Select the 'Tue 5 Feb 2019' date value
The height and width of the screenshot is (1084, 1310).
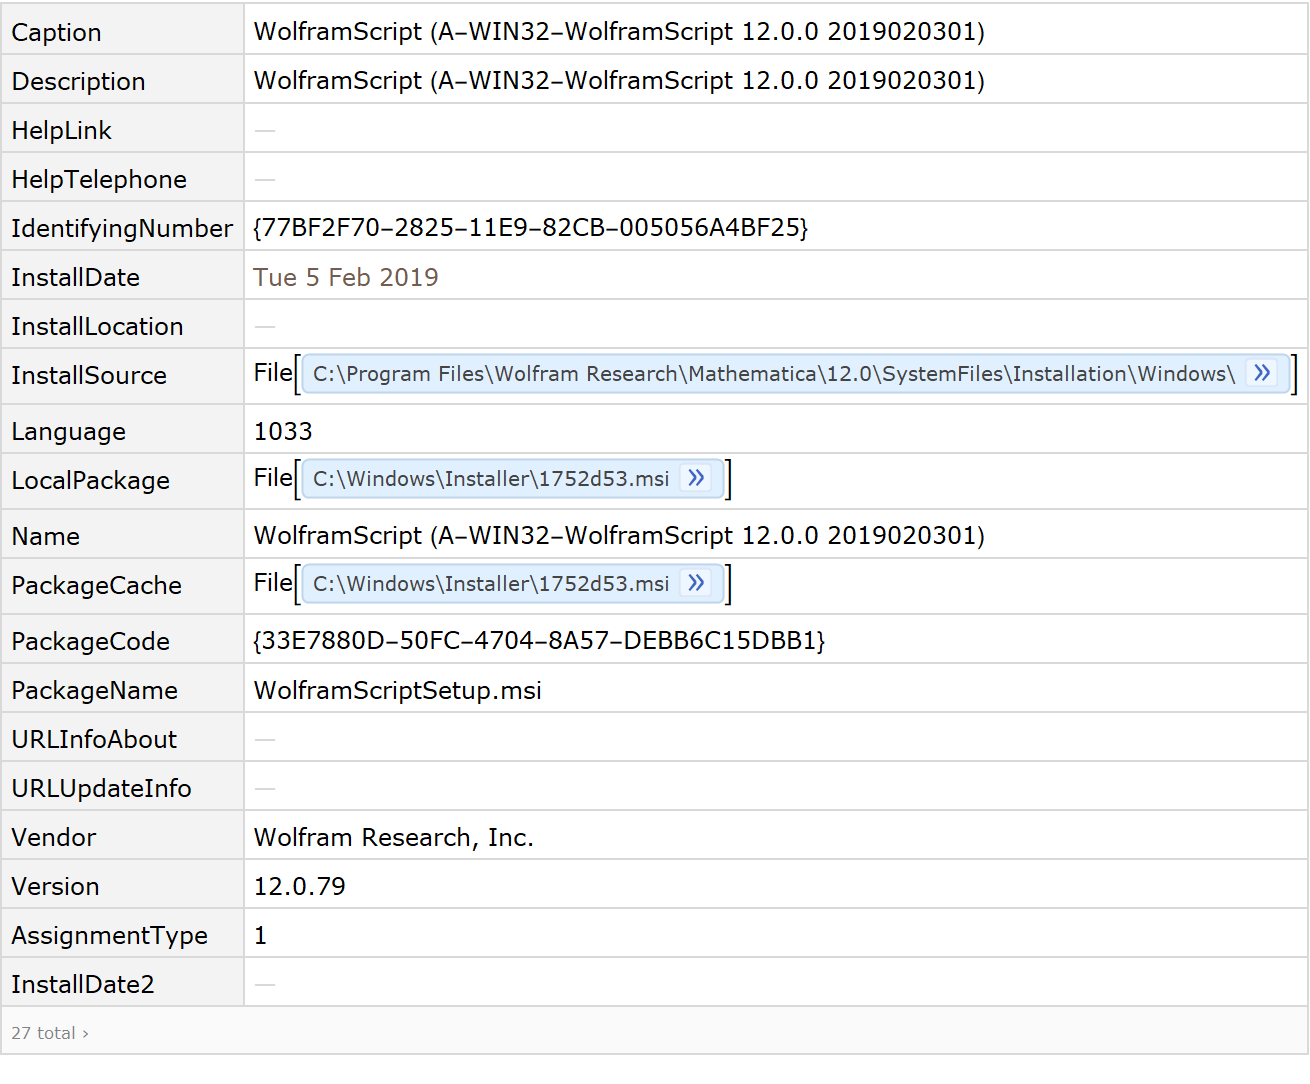(x=345, y=277)
